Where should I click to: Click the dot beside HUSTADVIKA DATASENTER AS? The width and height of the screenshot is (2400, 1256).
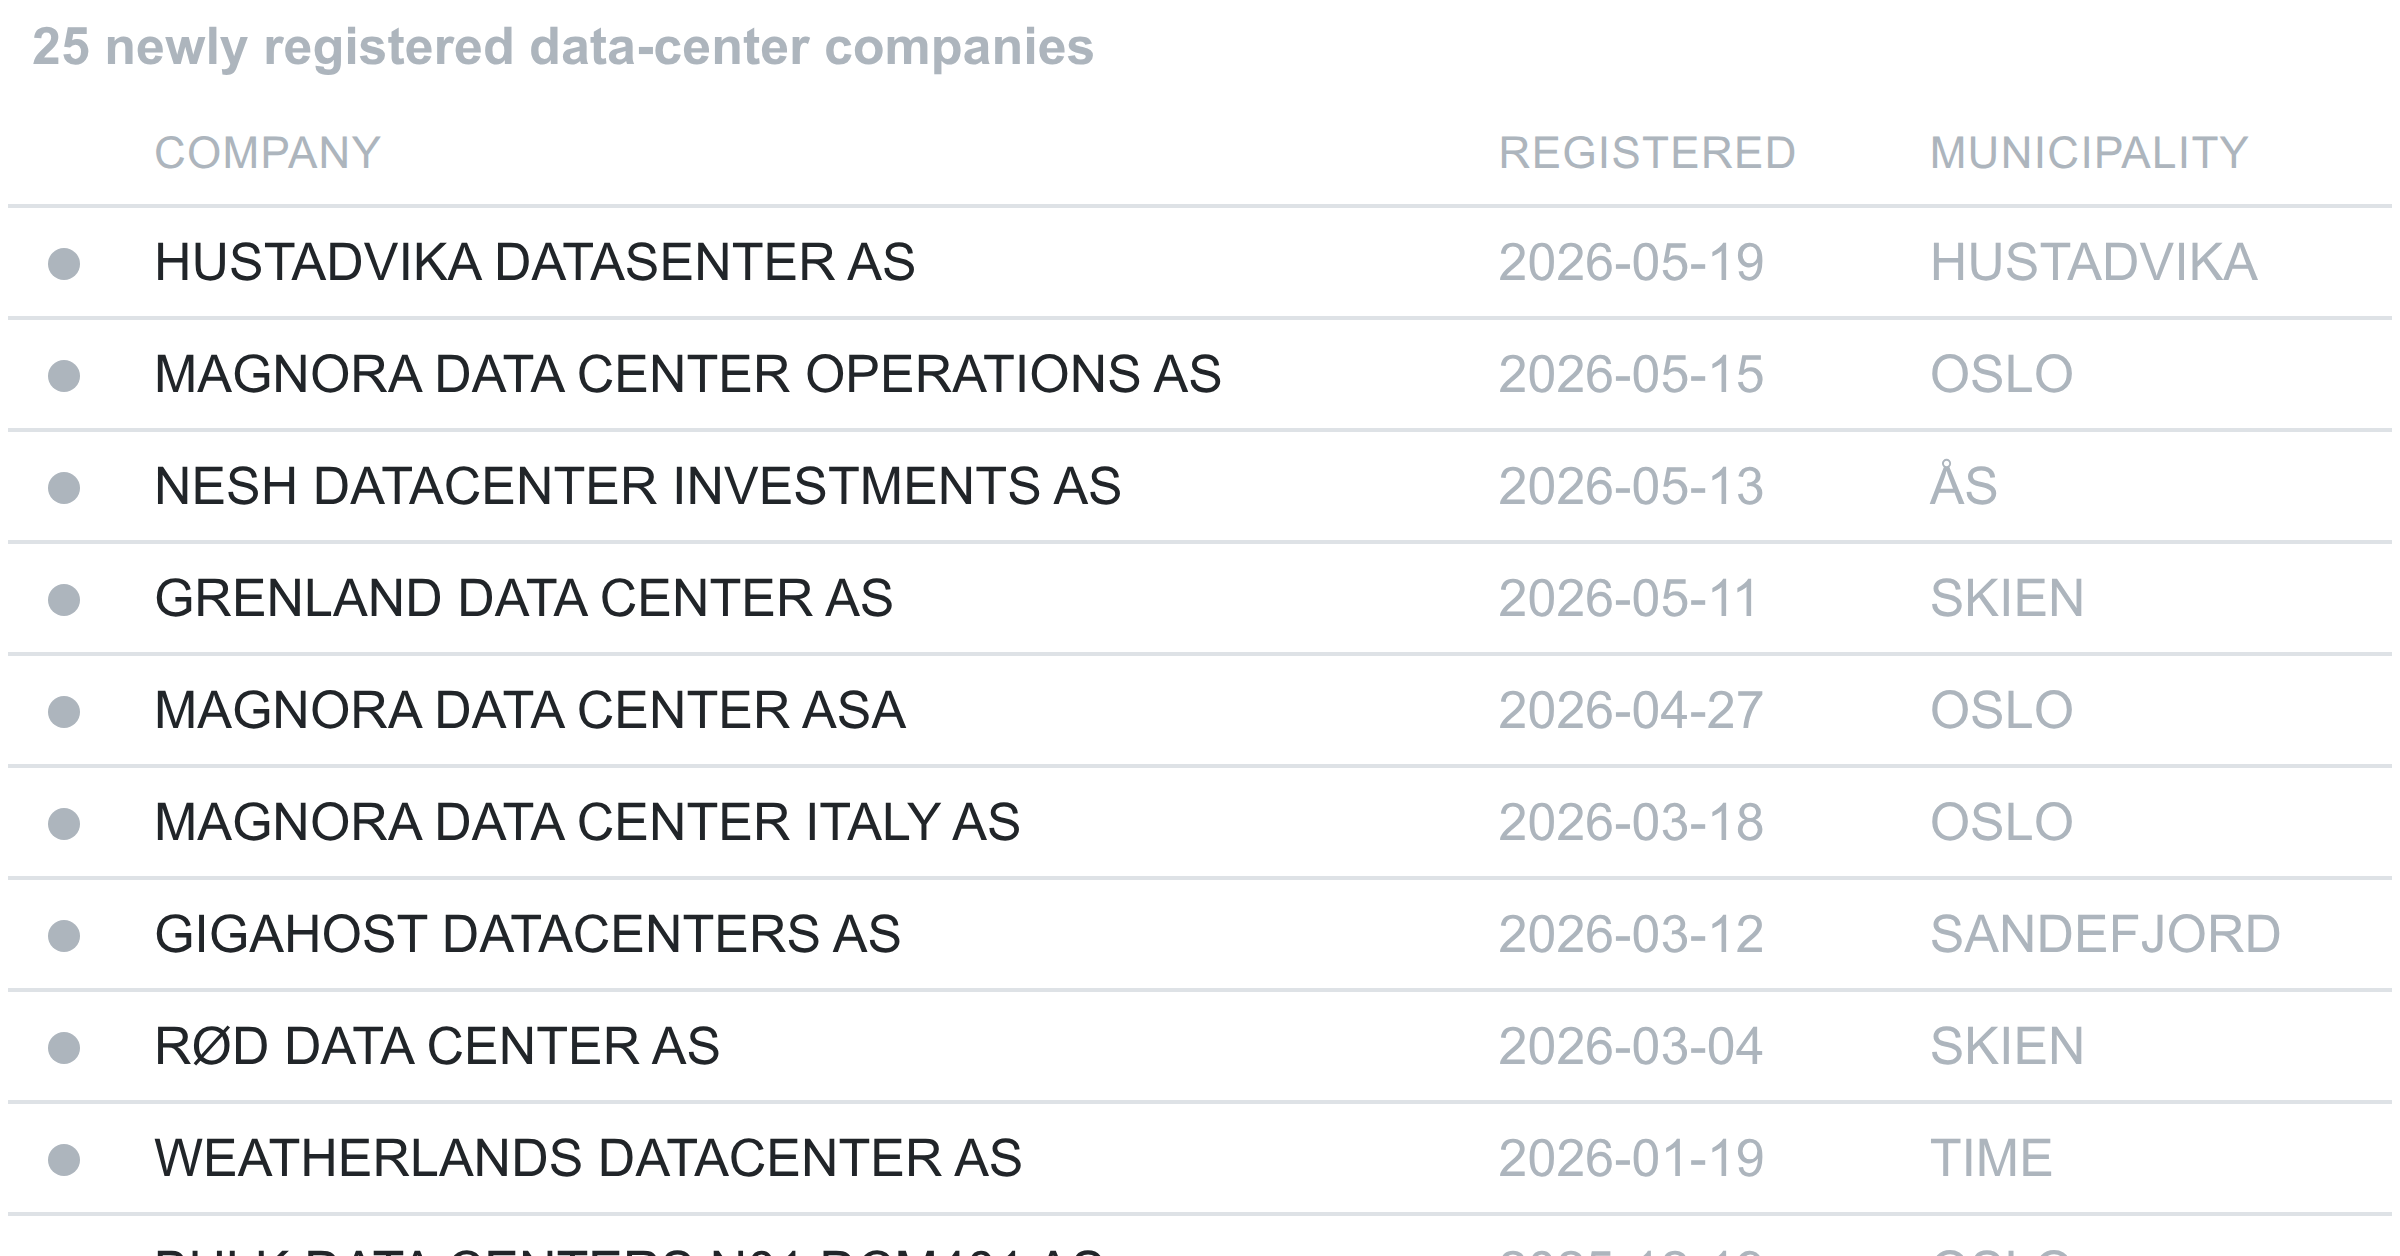(x=64, y=264)
